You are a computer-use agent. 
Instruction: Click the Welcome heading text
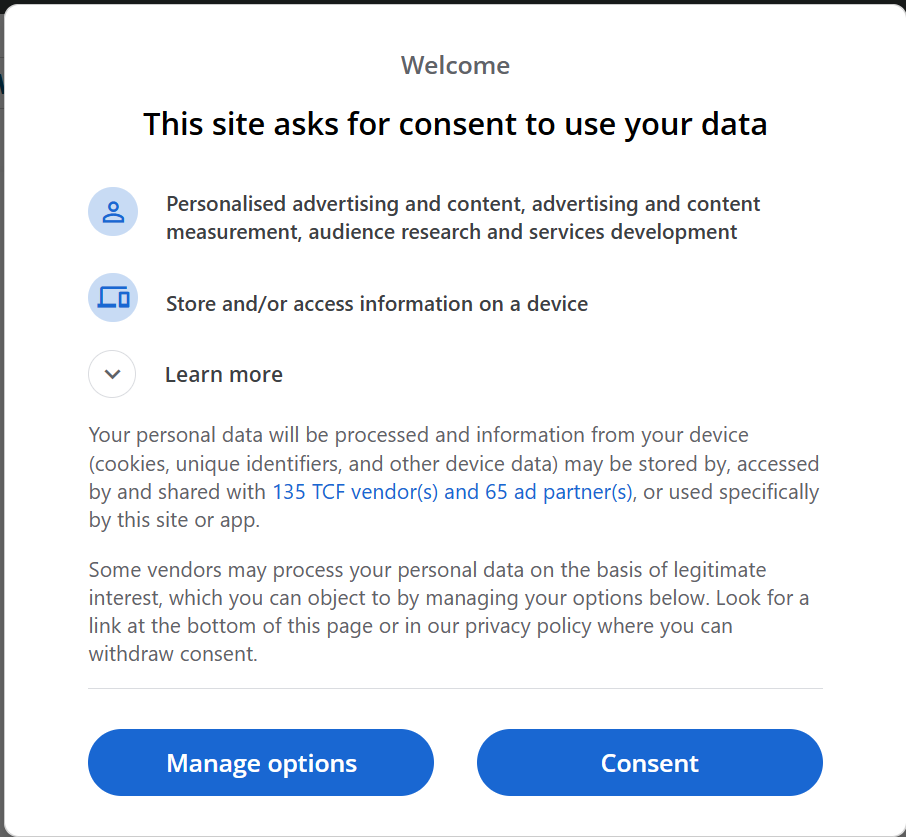(455, 65)
